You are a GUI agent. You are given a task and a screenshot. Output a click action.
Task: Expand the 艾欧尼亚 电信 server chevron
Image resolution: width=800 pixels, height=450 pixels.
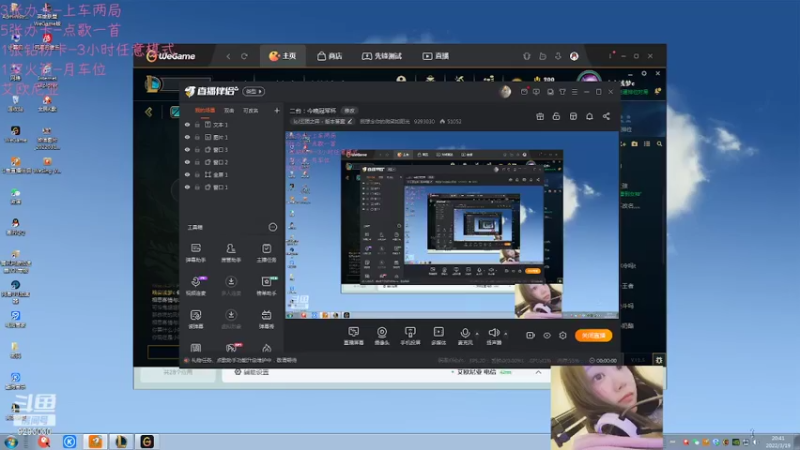click(538, 372)
